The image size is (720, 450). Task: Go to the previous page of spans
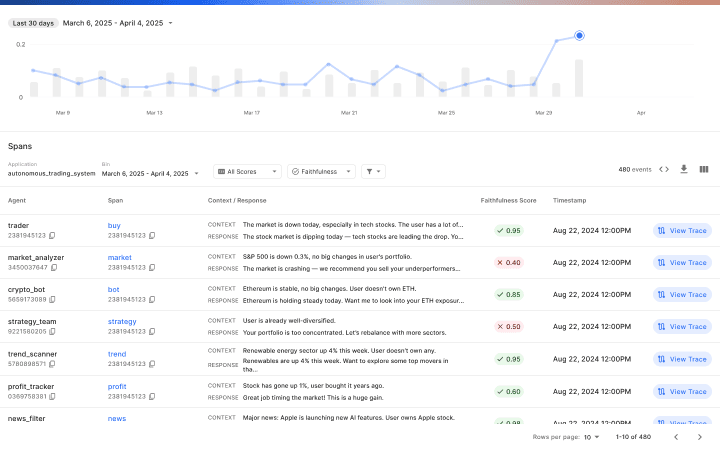pos(676,437)
